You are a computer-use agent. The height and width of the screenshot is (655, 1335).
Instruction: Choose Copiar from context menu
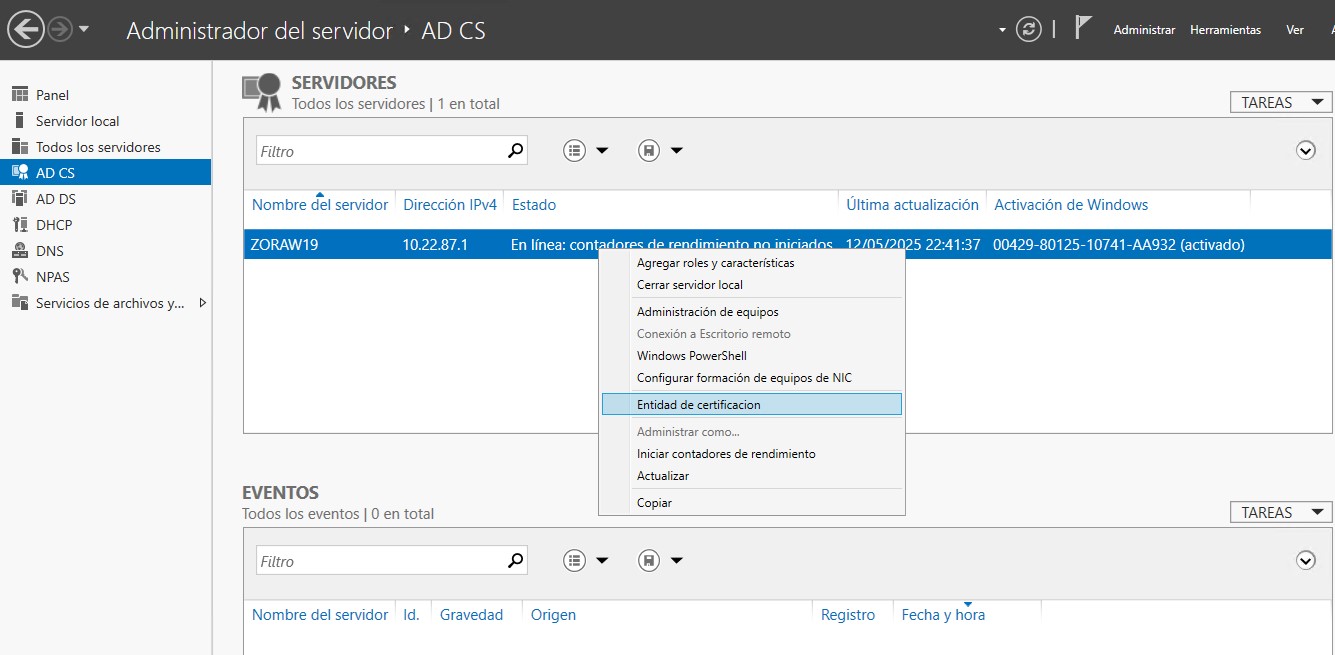654,503
